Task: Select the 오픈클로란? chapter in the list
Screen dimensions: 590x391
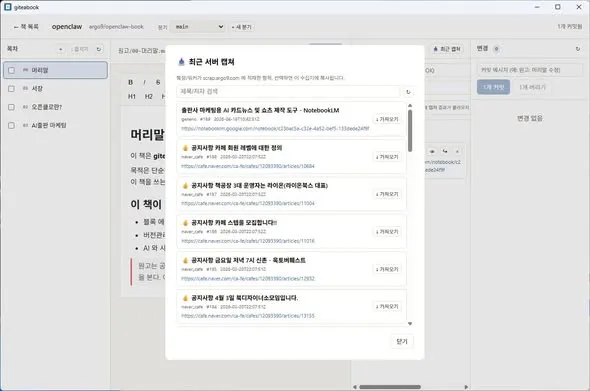Action: [x=56, y=107]
